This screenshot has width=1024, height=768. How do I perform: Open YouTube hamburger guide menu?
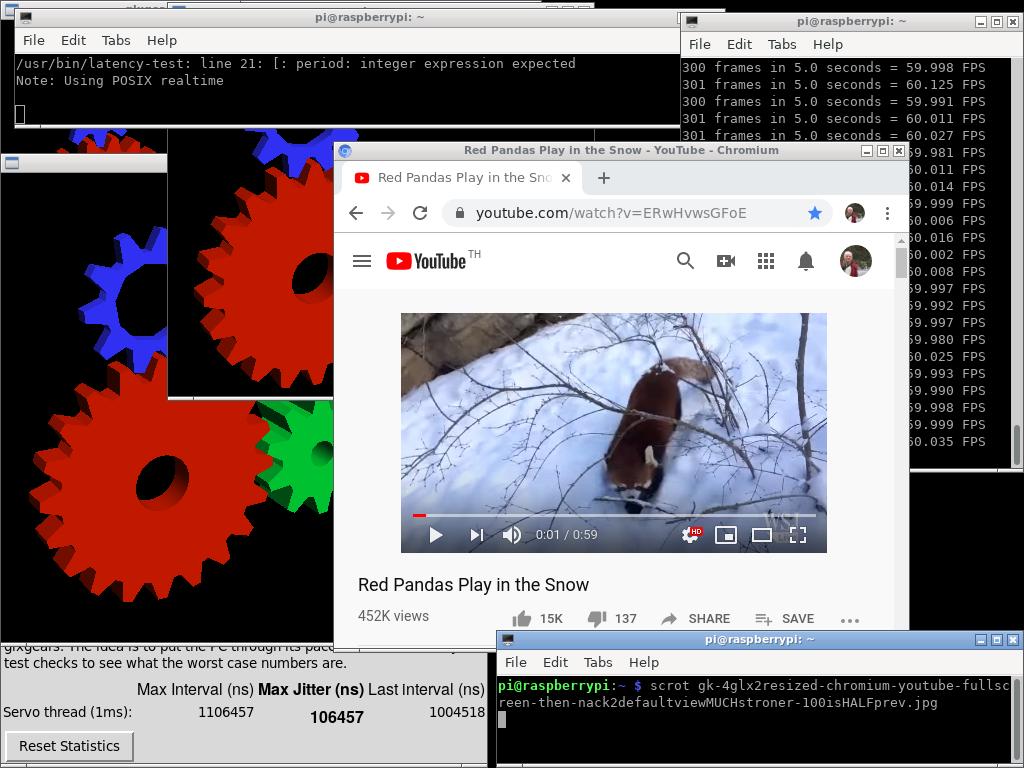pos(362,261)
